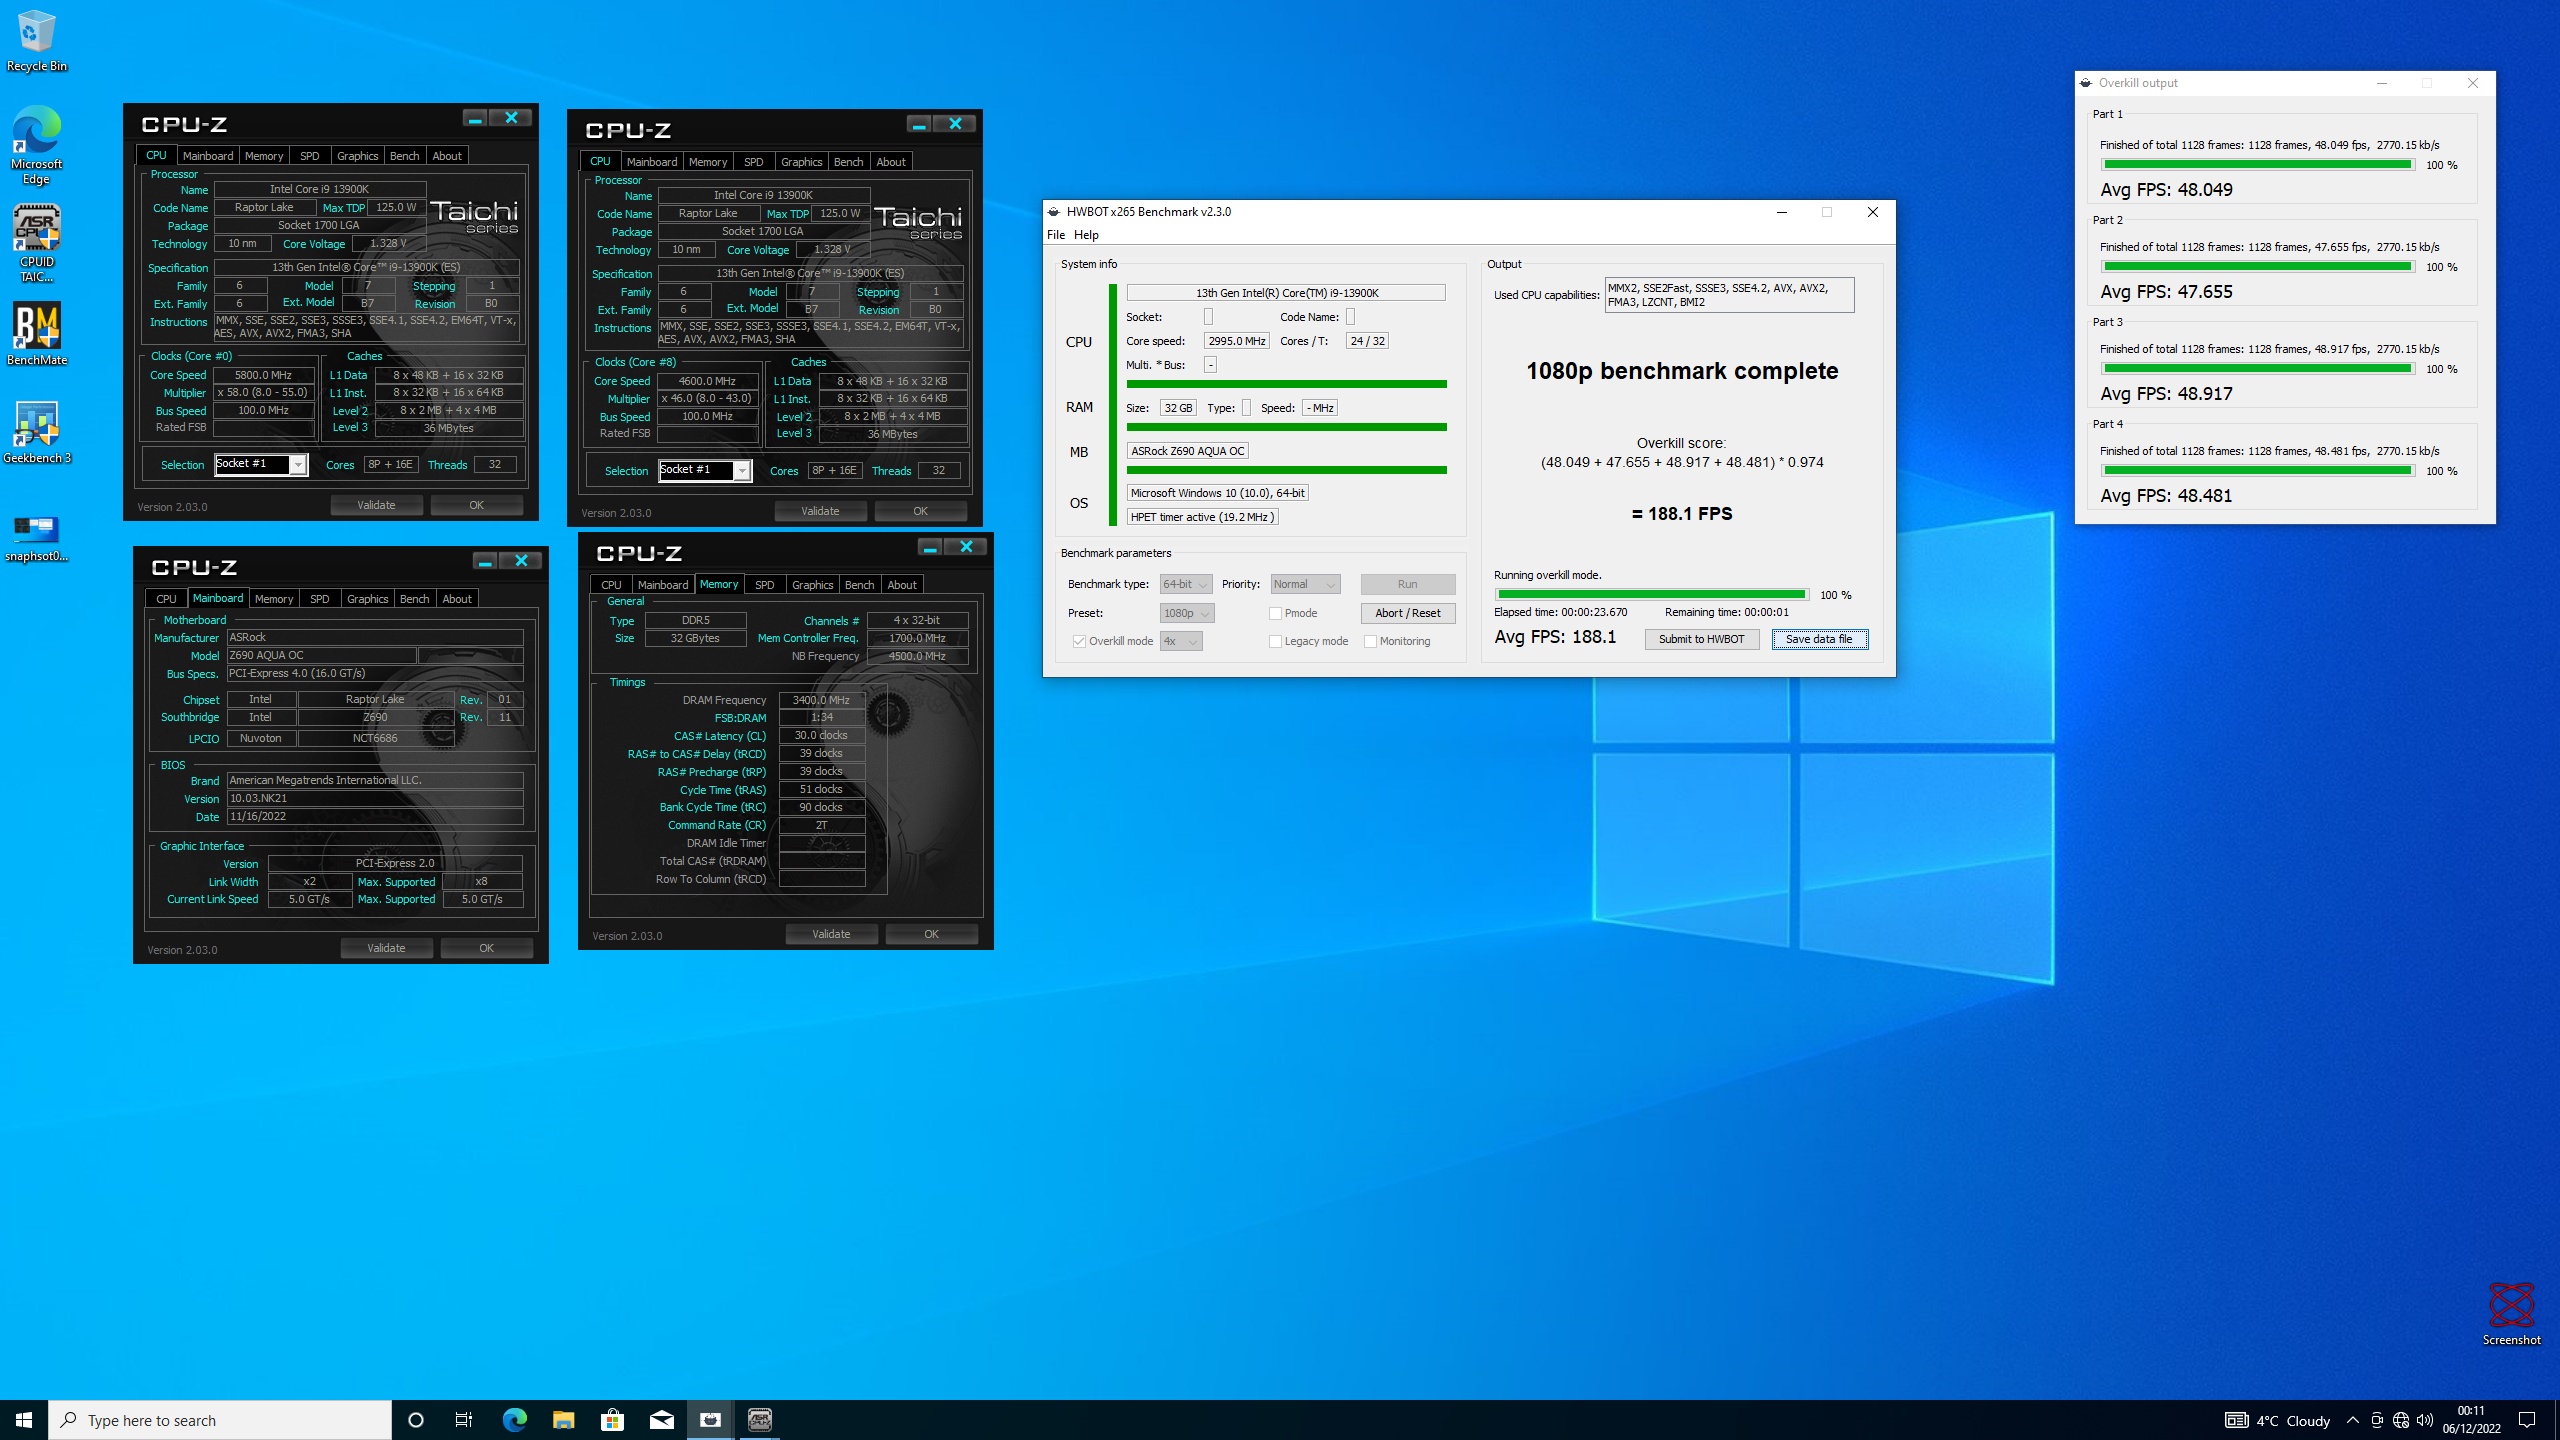Switch to HWBOT x265 taskbar icon
Screen dimensions: 2560x1440
coord(710,1420)
